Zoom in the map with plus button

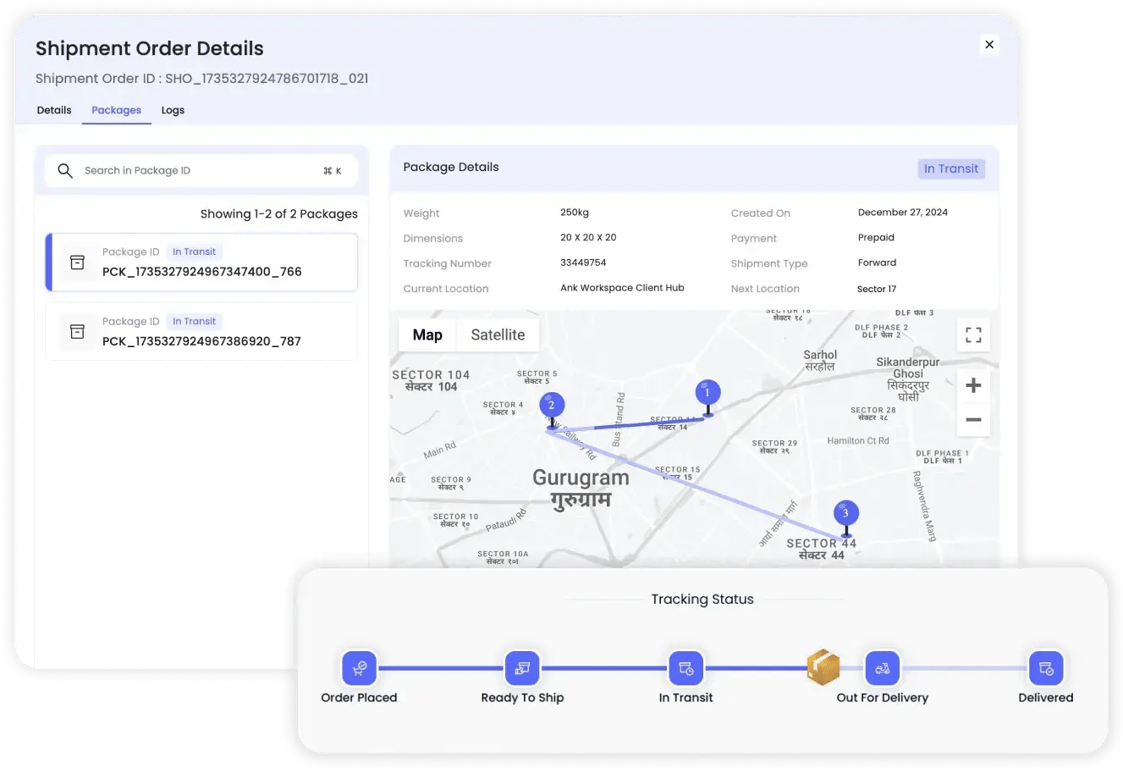click(x=973, y=385)
